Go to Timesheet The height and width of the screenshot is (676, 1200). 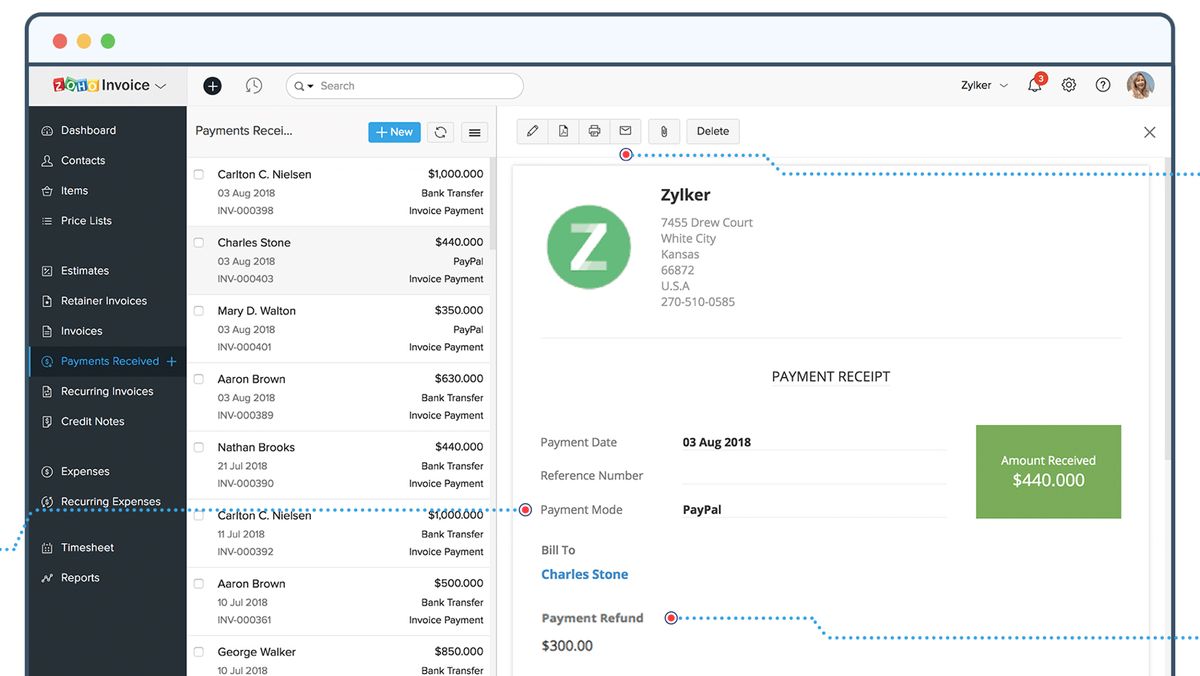pyautogui.click(x=87, y=547)
